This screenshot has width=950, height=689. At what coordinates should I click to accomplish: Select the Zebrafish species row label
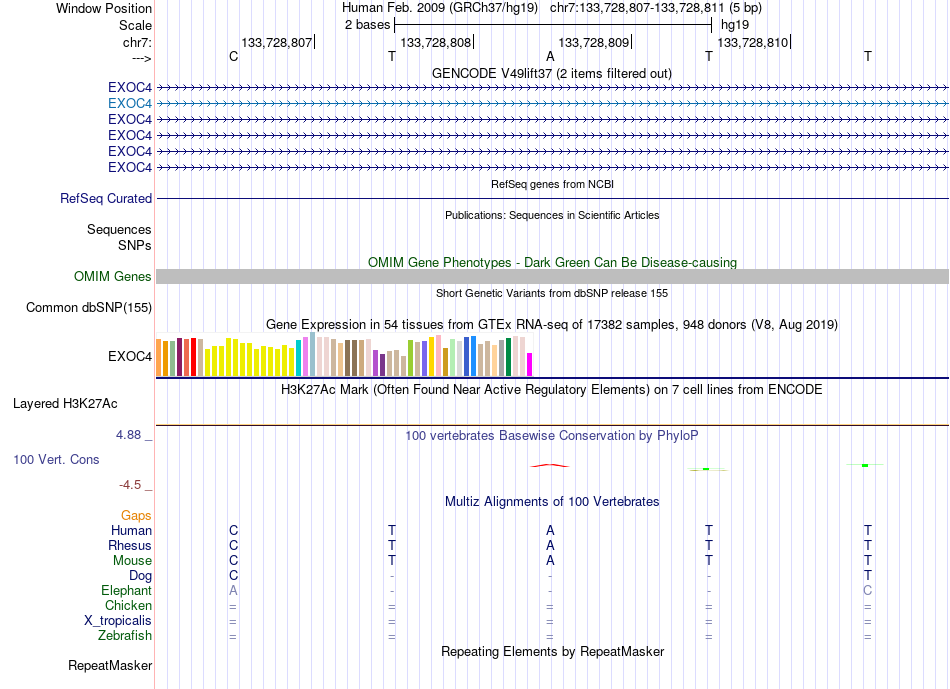125,636
